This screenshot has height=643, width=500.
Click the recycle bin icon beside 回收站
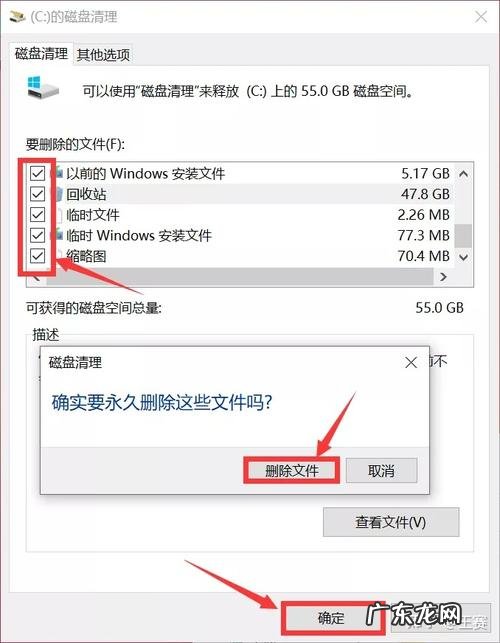[57, 194]
